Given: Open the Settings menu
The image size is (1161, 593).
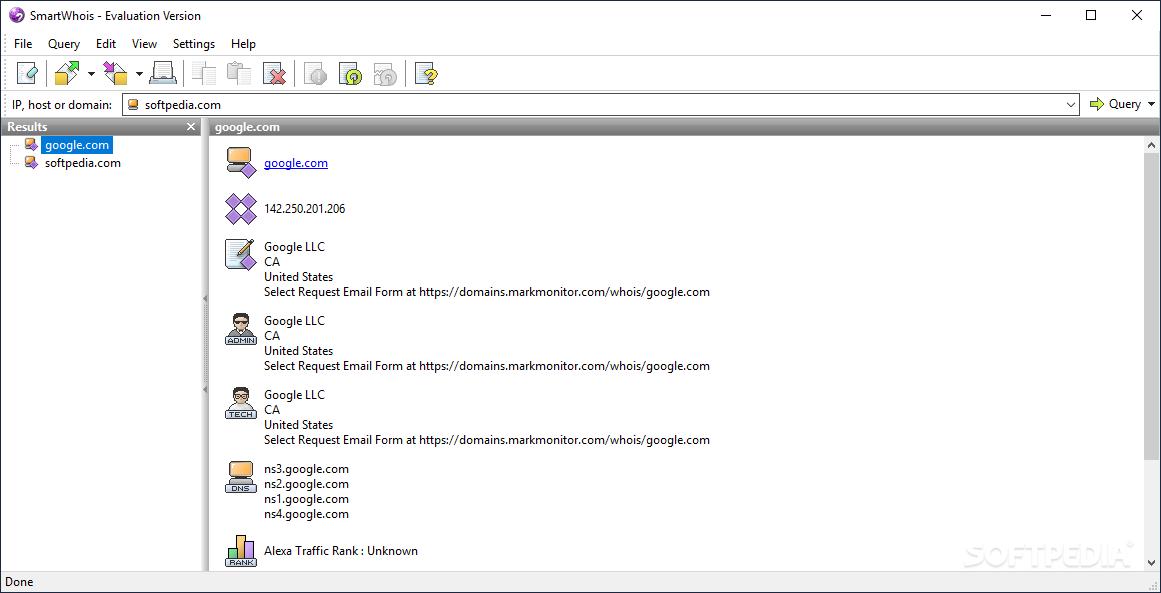Looking at the screenshot, I should [194, 44].
